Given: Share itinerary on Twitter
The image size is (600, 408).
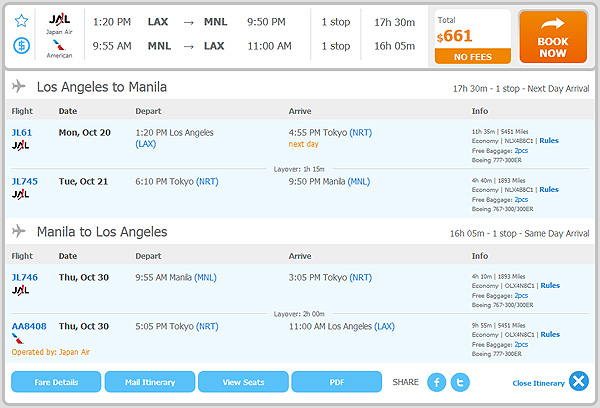Looking at the screenshot, I should point(460,382).
